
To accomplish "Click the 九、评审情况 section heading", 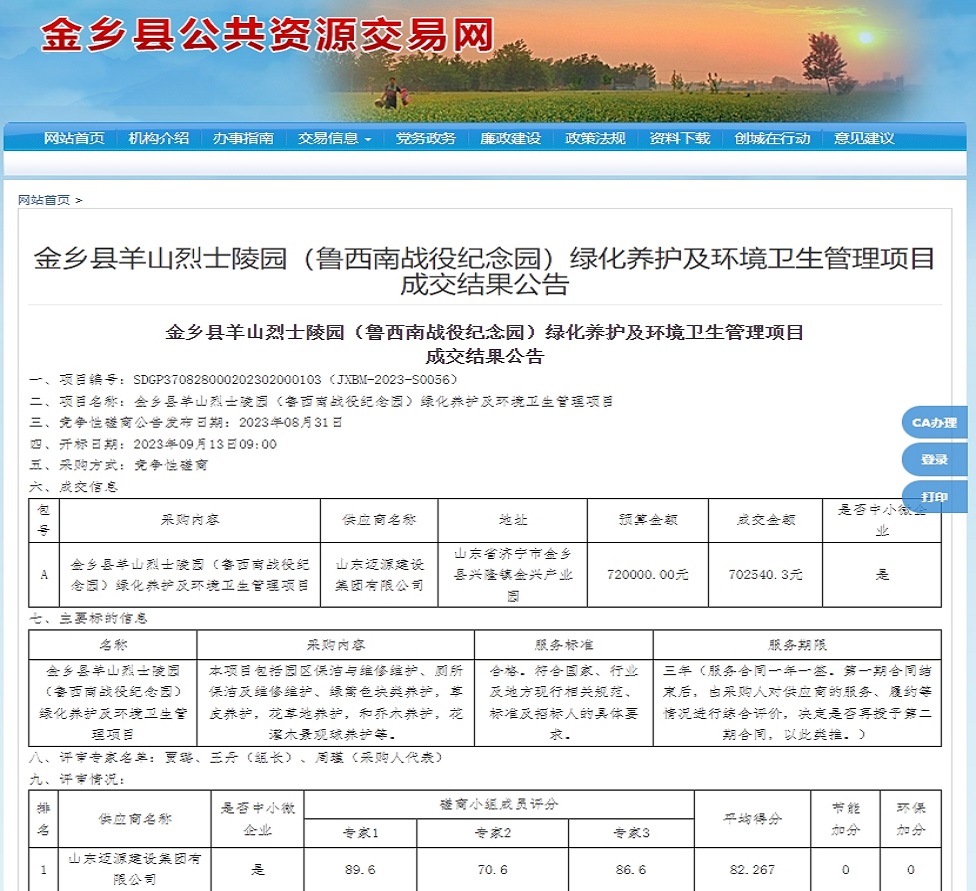I will [x=77, y=780].
